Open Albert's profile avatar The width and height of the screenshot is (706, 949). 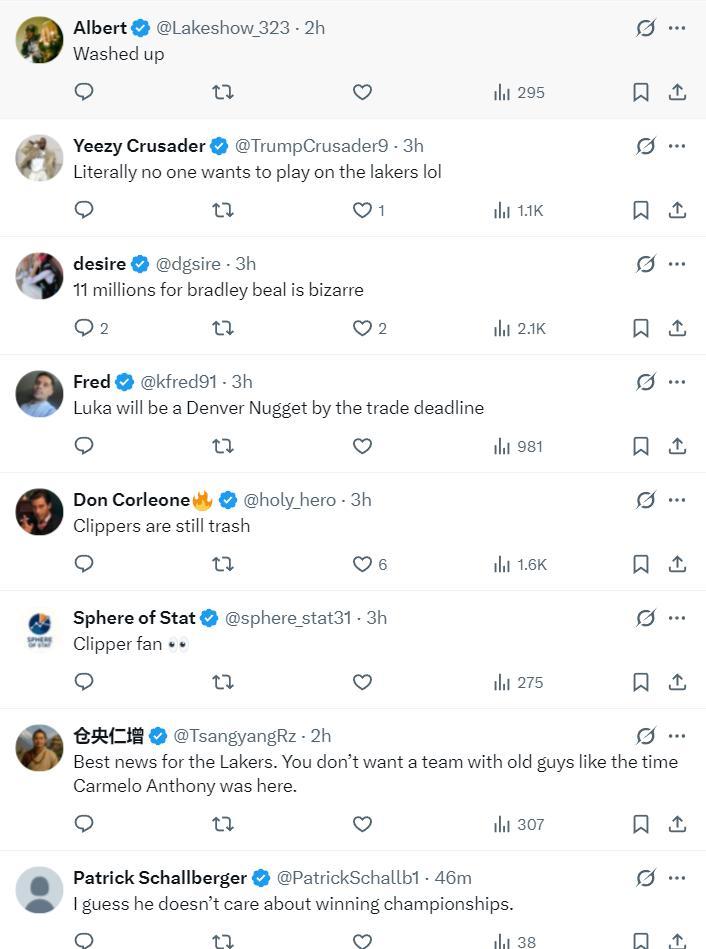(x=40, y=40)
